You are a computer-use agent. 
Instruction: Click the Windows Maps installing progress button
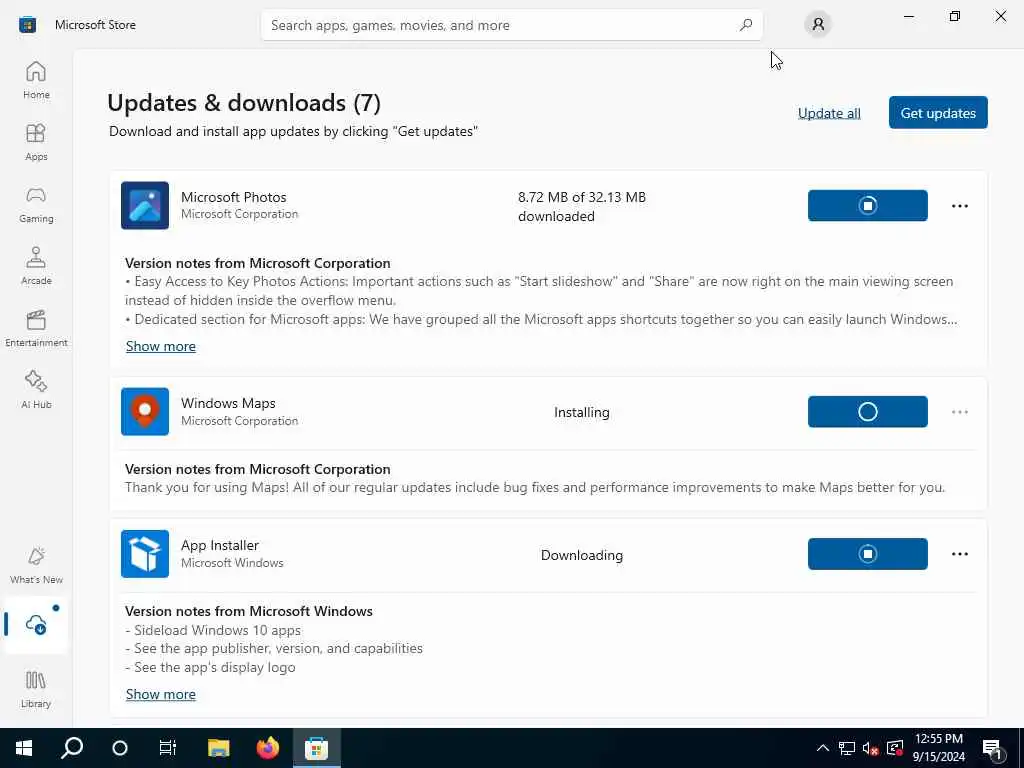(867, 412)
